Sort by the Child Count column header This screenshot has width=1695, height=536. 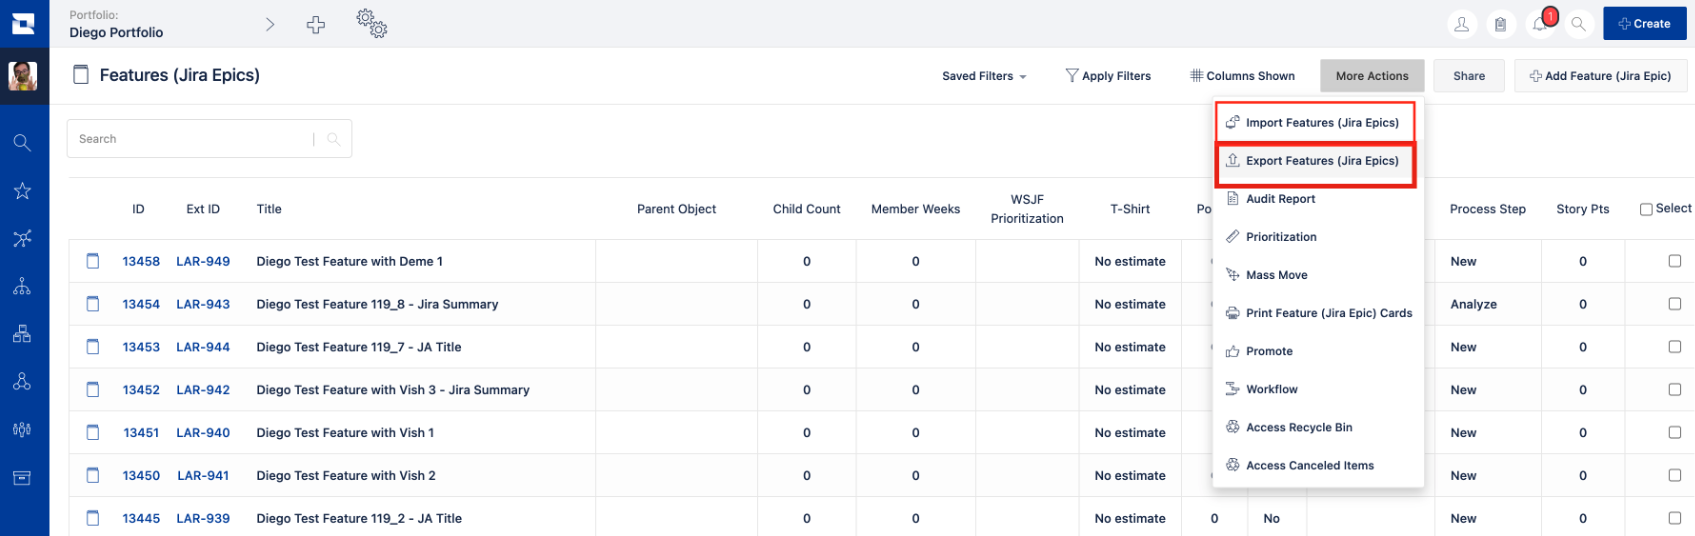[x=807, y=209]
